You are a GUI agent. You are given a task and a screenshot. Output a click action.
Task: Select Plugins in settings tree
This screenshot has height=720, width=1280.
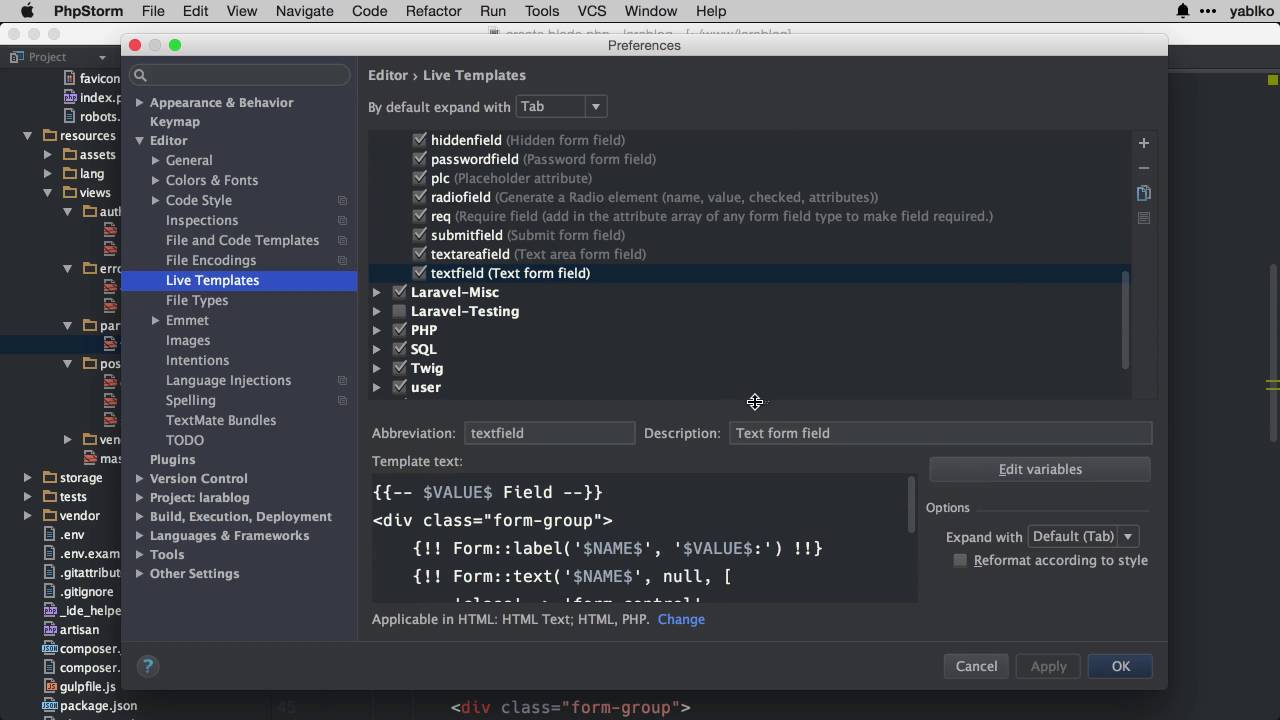coord(172,459)
